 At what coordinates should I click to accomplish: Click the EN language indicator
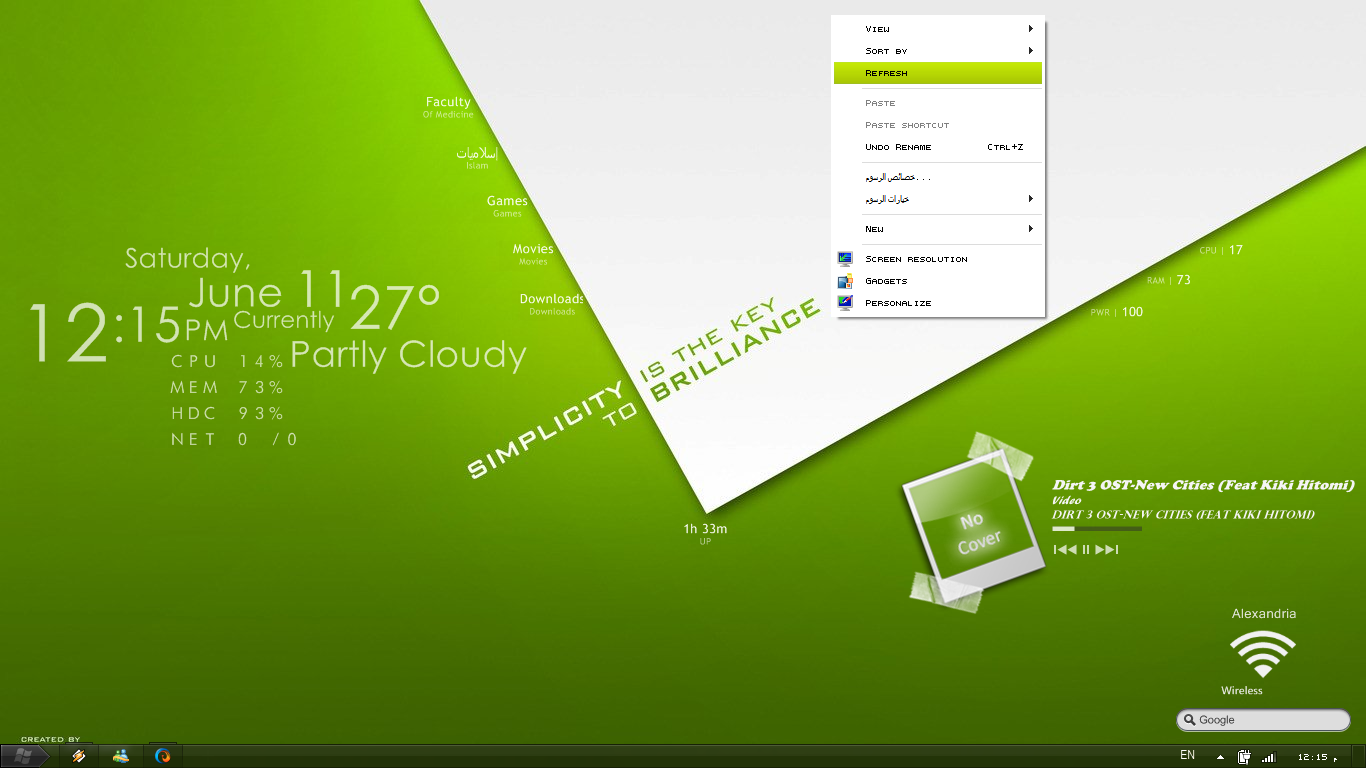[x=1187, y=755]
